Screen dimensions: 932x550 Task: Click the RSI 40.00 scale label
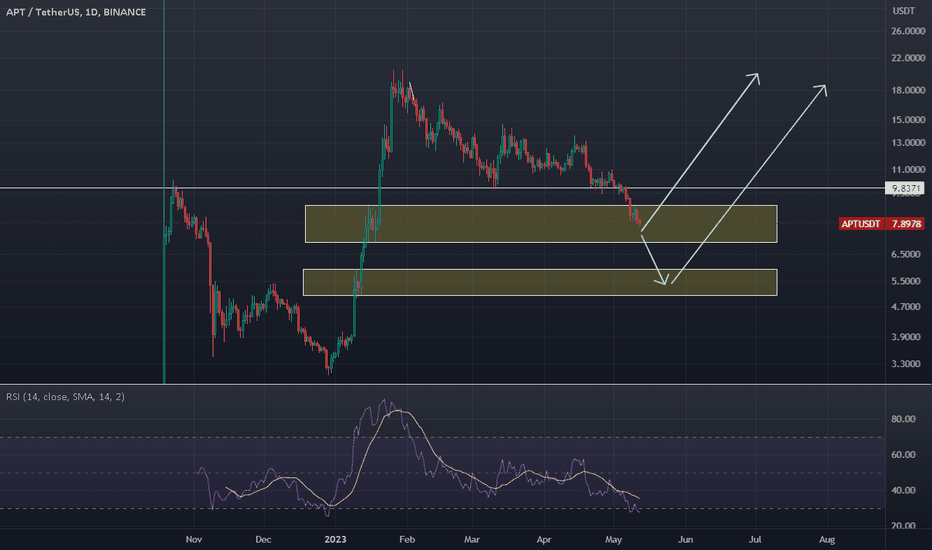click(x=903, y=491)
